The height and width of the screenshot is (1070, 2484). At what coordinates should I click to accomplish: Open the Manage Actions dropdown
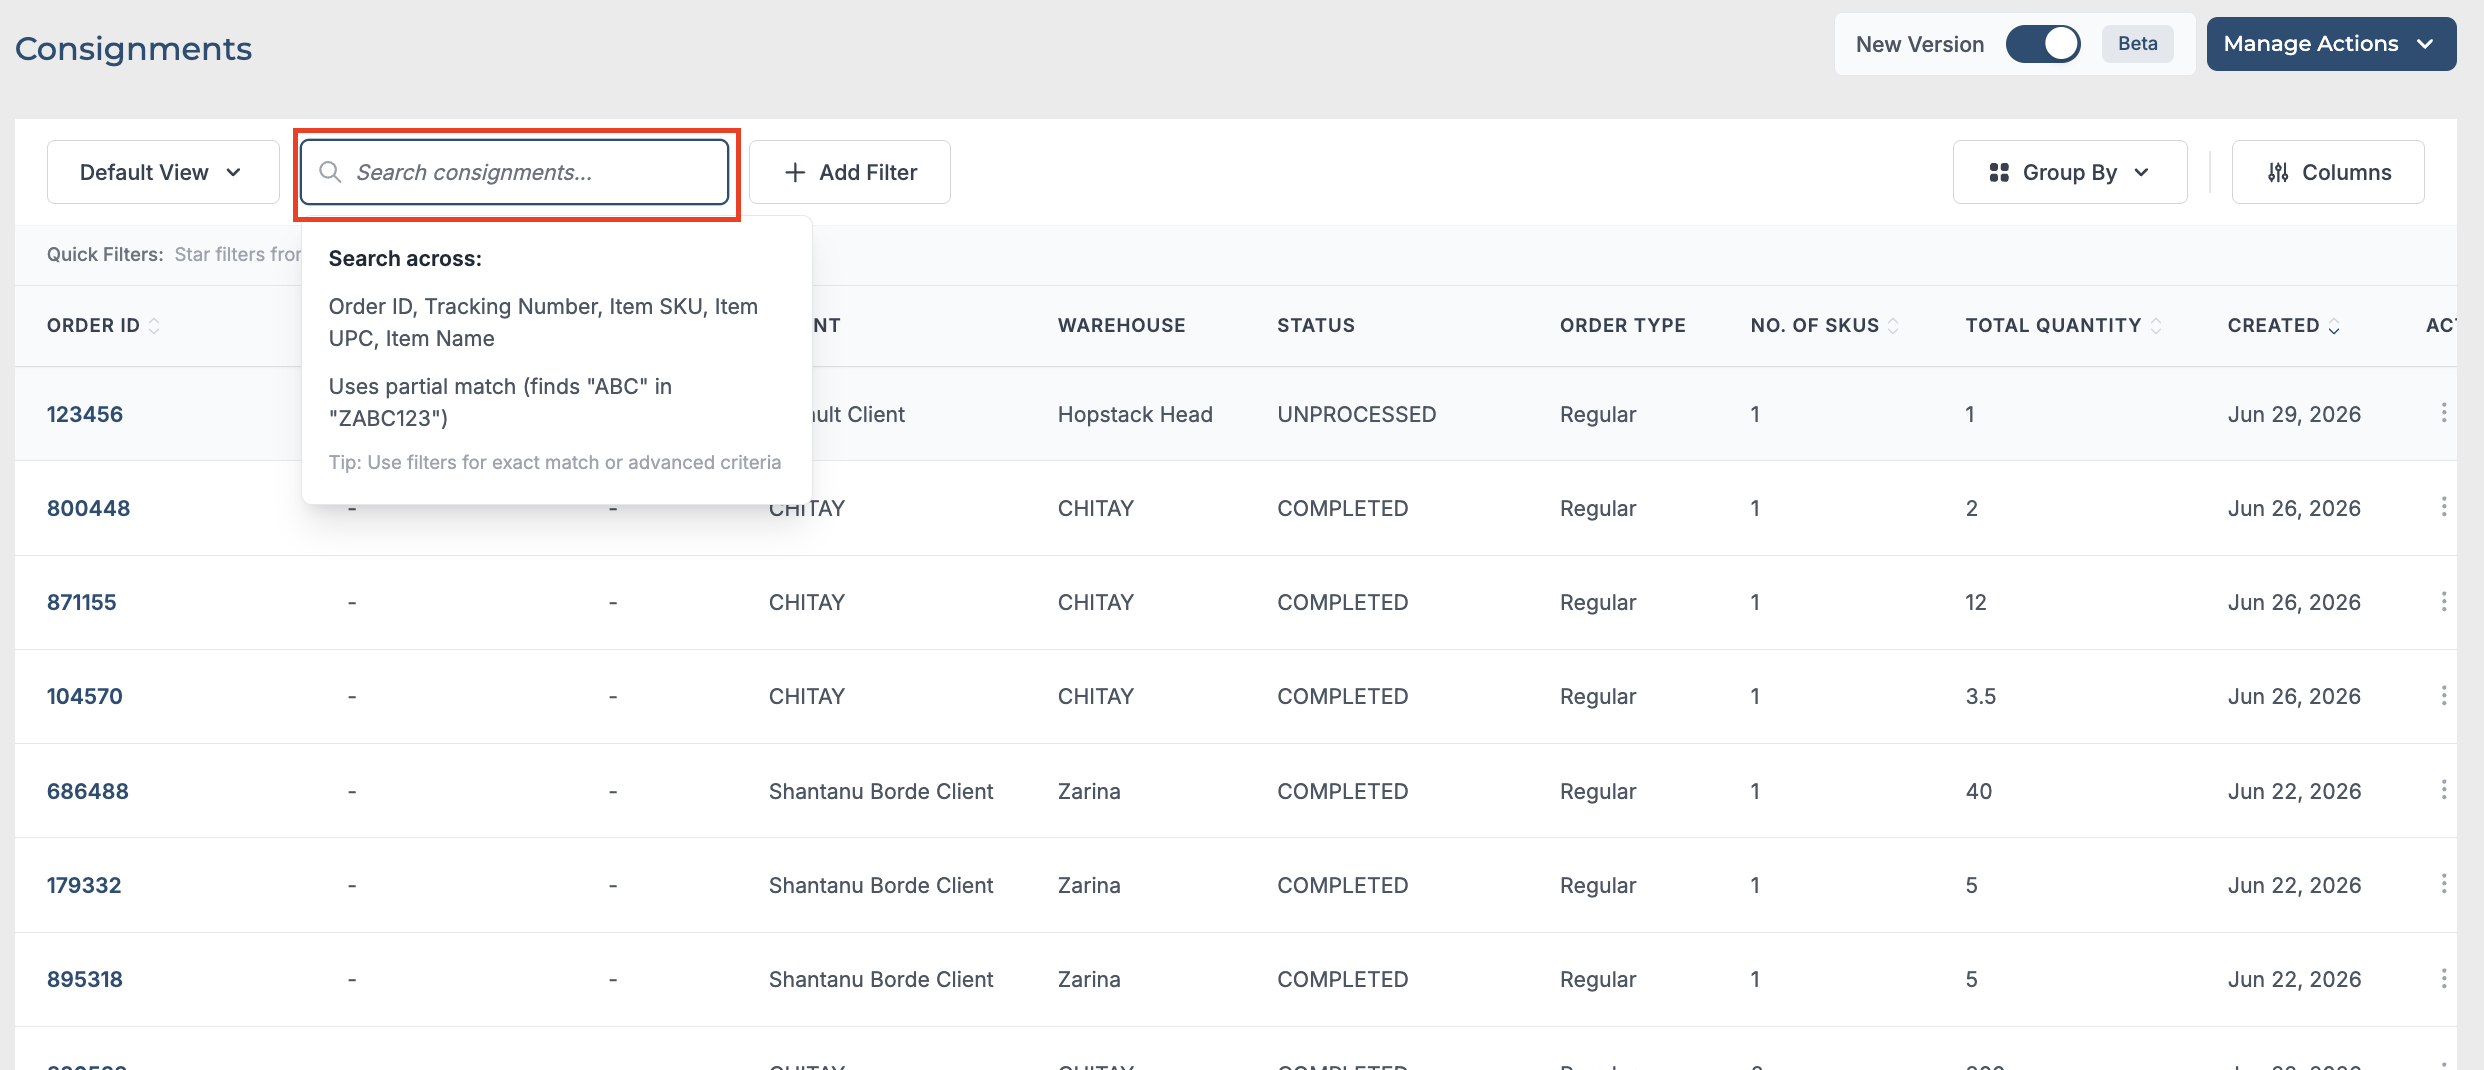(2331, 44)
